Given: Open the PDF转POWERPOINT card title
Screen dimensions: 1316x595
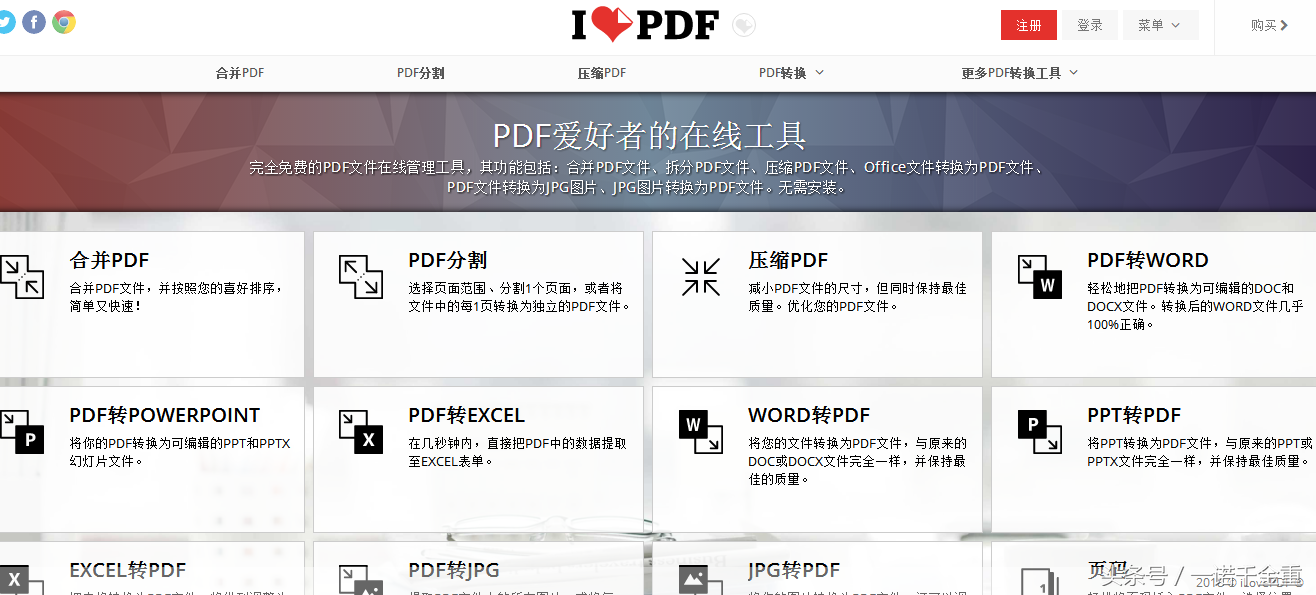Looking at the screenshot, I should pos(165,415).
